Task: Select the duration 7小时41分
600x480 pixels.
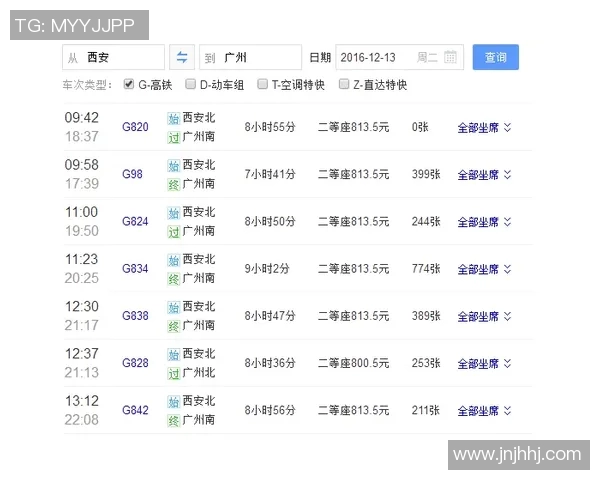Action: 270,174
